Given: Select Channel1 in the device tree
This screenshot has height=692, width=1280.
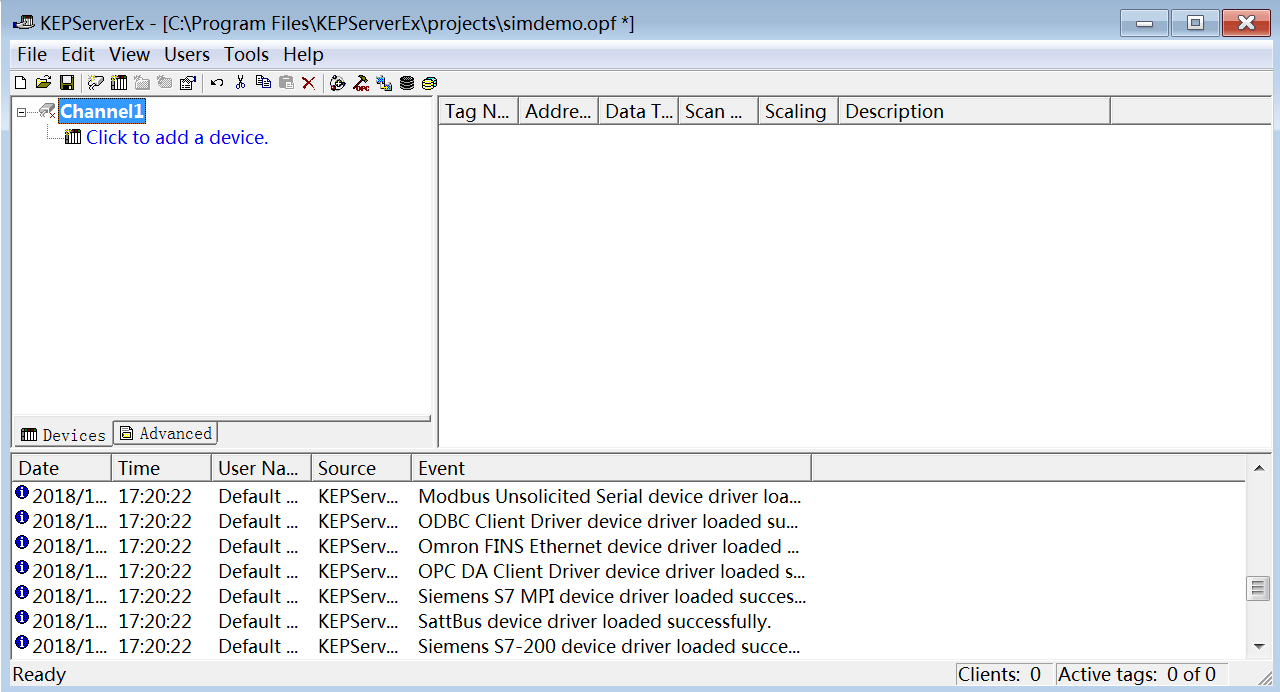Looking at the screenshot, I should (102, 111).
